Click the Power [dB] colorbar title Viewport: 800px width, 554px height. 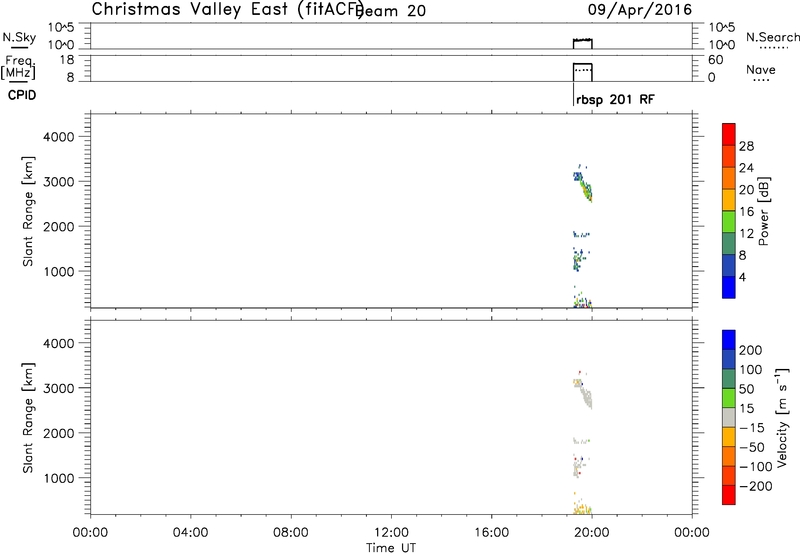(x=763, y=211)
